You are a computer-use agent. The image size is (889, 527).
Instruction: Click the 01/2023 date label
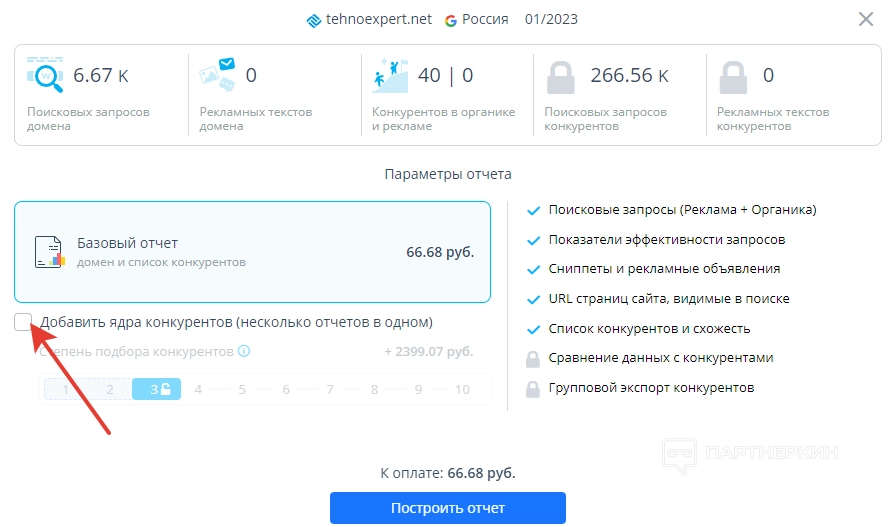(x=551, y=19)
